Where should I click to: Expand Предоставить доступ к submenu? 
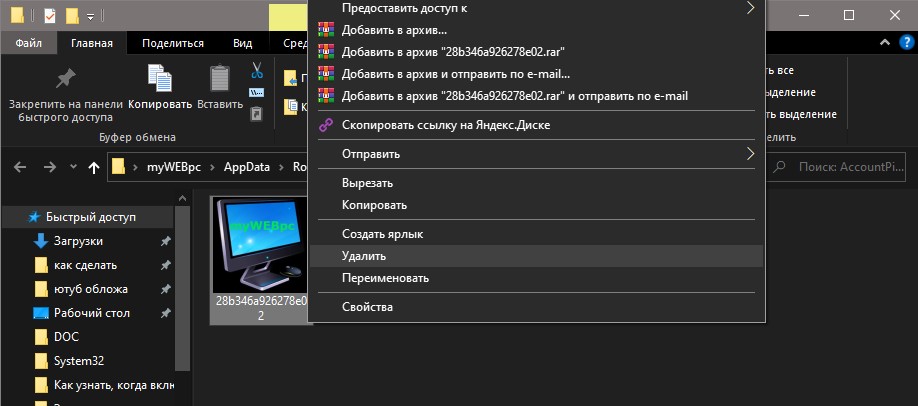[536, 8]
